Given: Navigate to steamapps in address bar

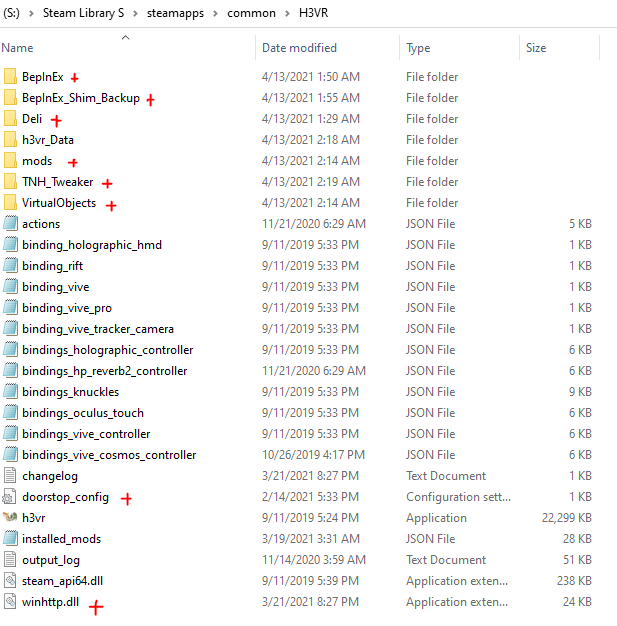Looking at the screenshot, I should 175,13.
